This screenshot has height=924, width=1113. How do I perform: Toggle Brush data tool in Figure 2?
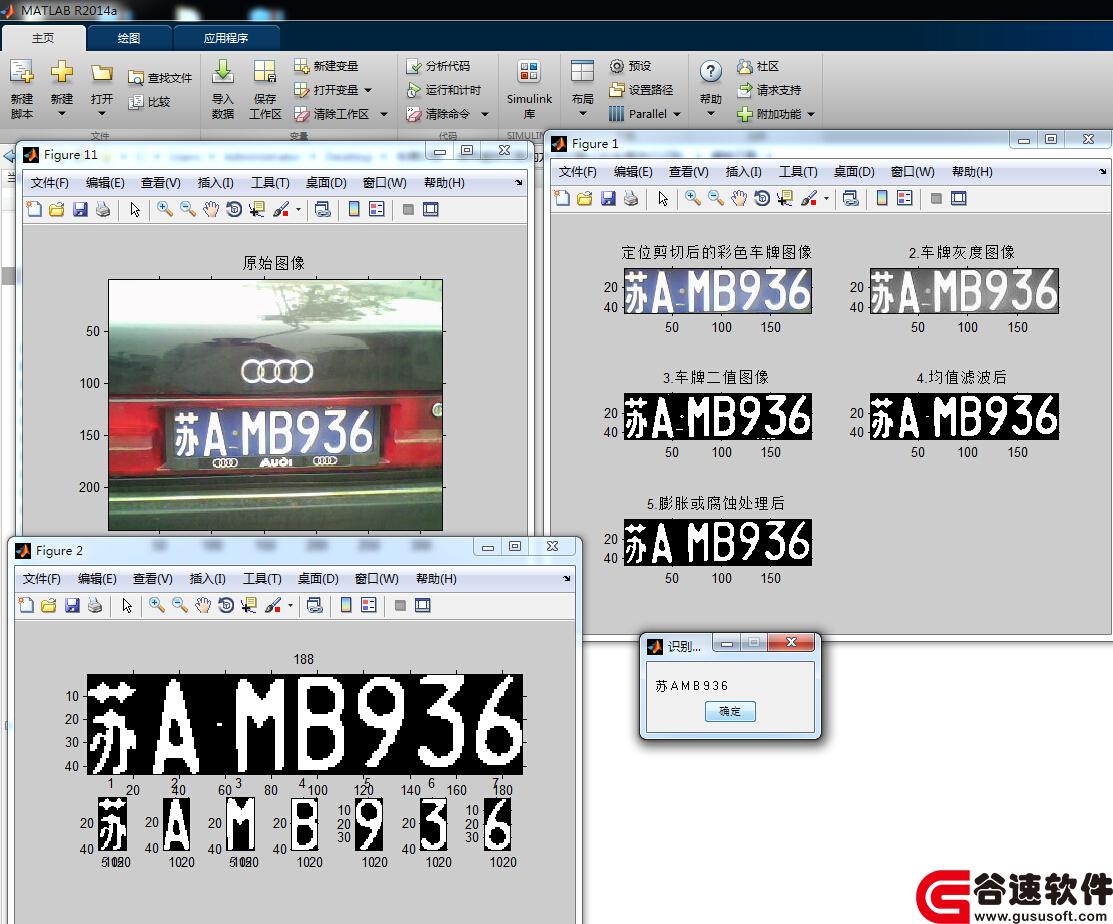[x=272, y=605]
